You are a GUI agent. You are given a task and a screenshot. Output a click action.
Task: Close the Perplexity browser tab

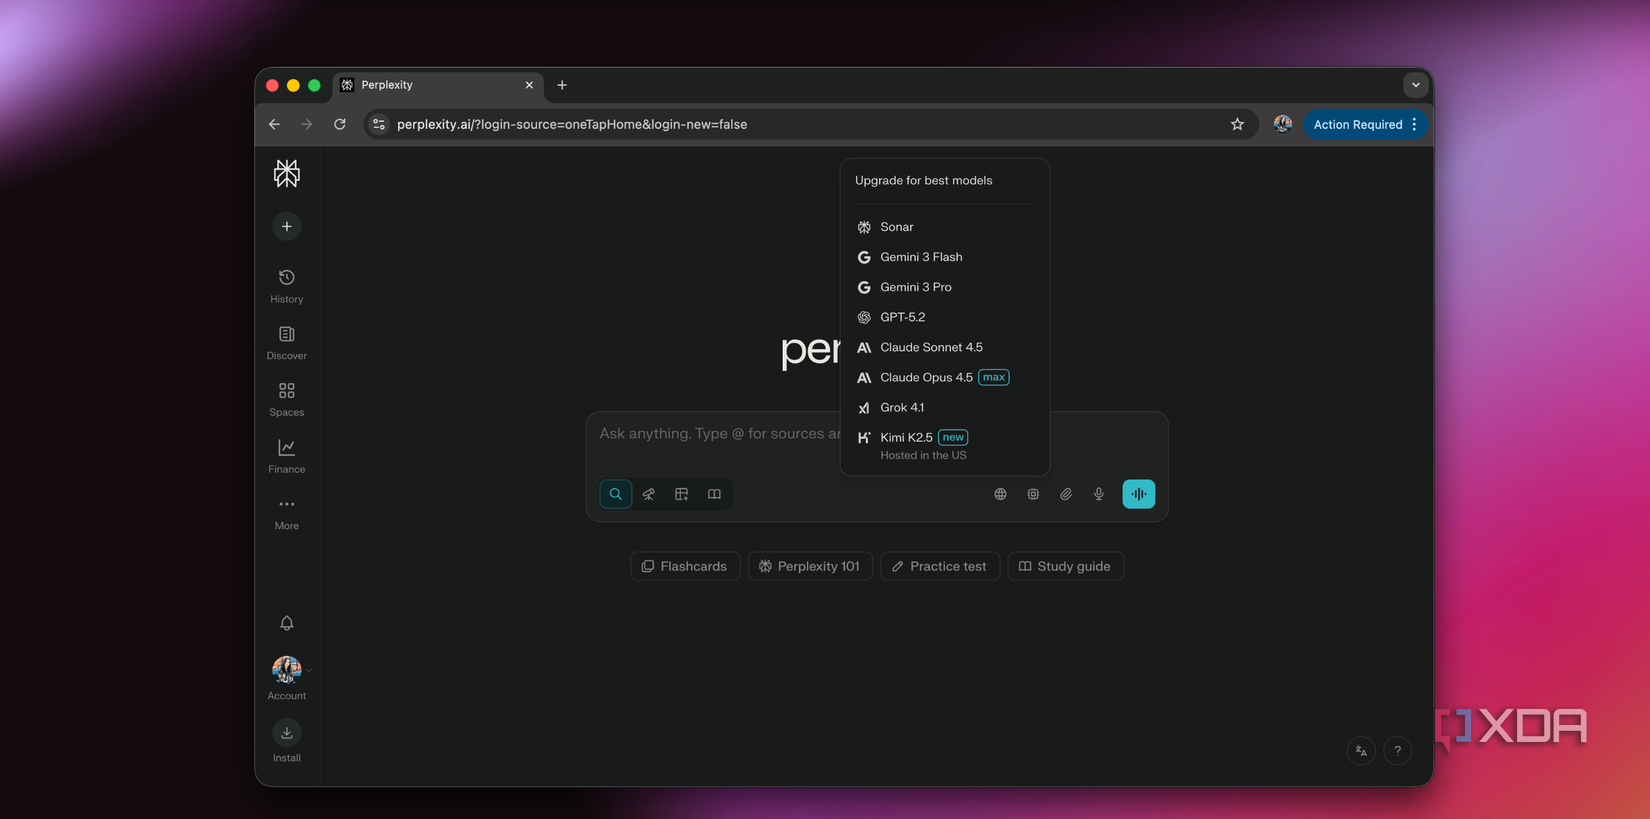coord(529,85)
